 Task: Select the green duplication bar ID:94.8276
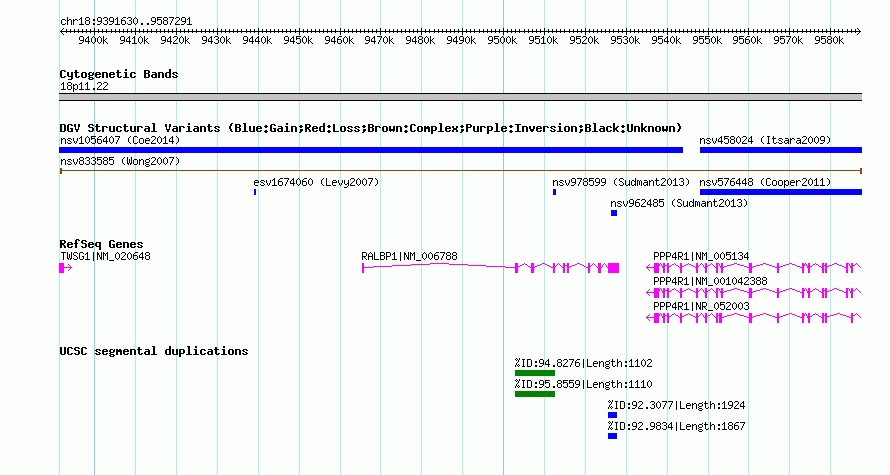pyautogui.click(x=535, y=373)
